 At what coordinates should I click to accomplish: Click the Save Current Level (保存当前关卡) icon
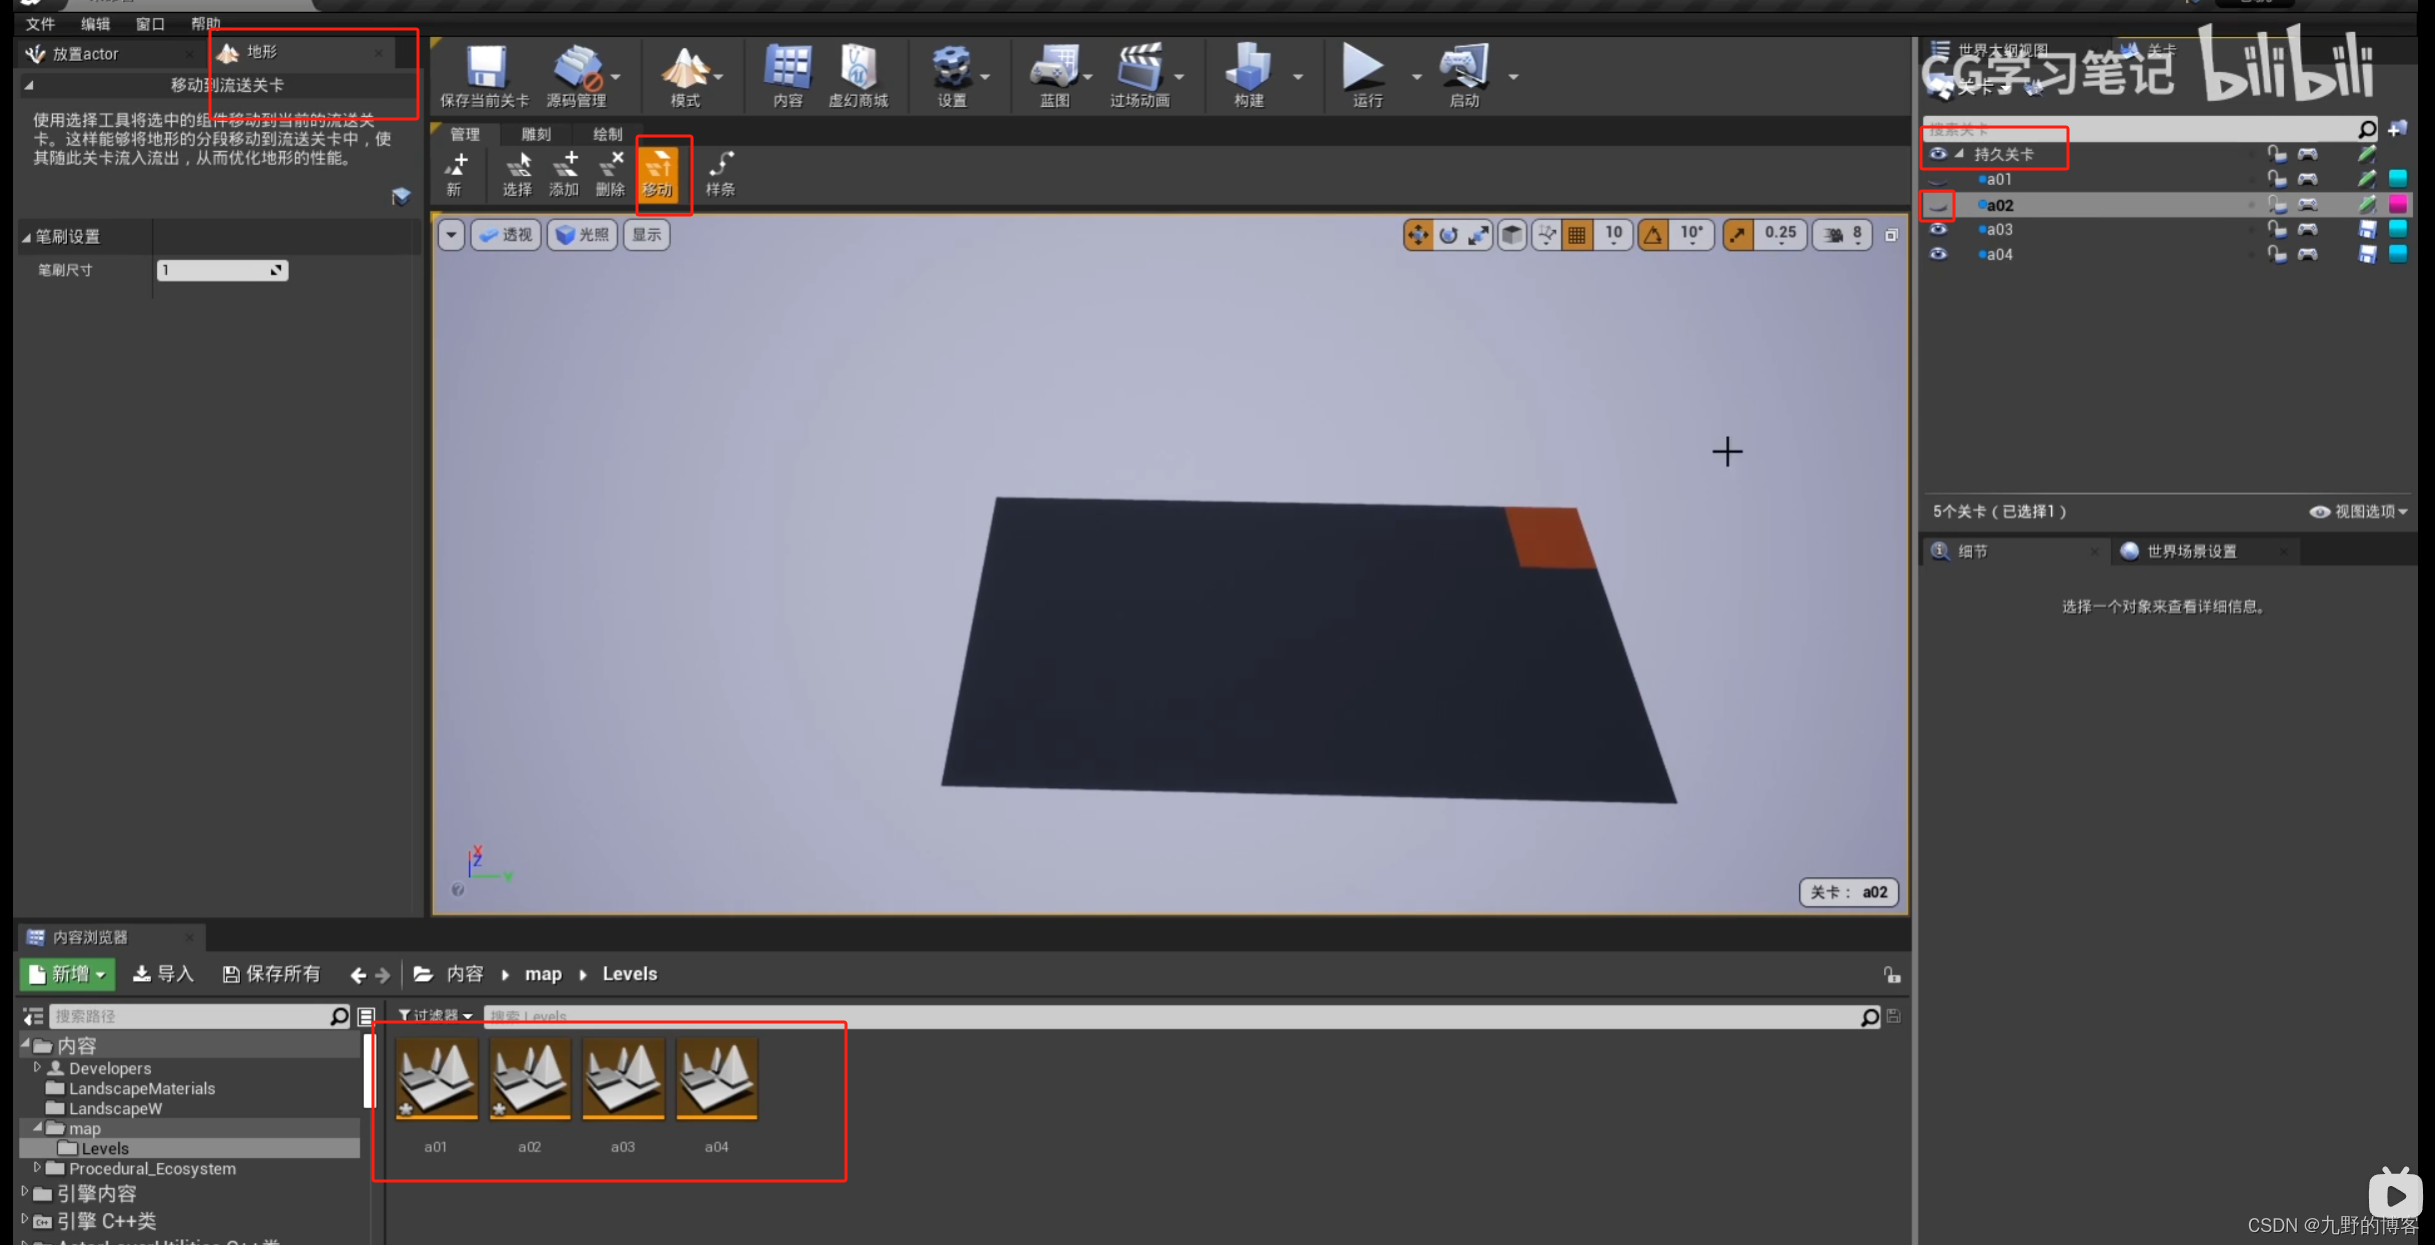click(485, 68)
